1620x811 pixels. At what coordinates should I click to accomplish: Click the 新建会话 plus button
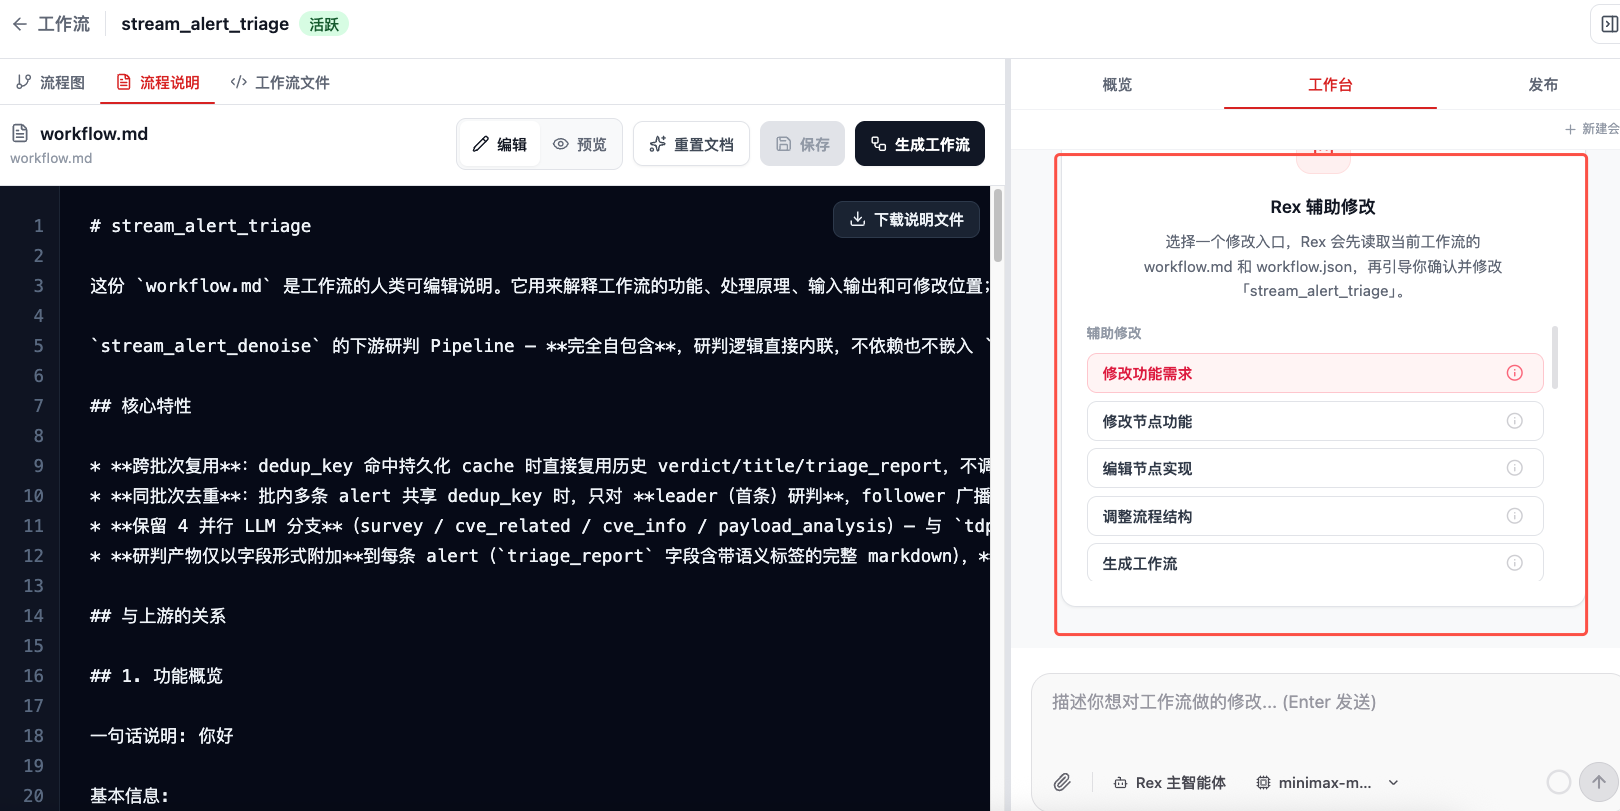[x=1591, y=129]
